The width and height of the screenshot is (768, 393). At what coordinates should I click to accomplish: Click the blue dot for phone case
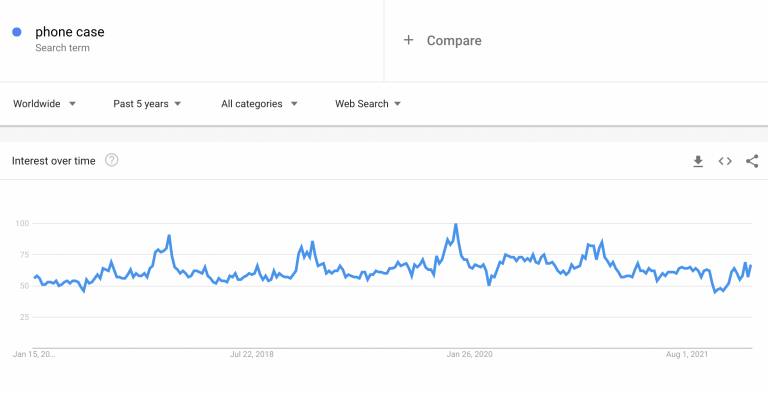coord(17,32)
